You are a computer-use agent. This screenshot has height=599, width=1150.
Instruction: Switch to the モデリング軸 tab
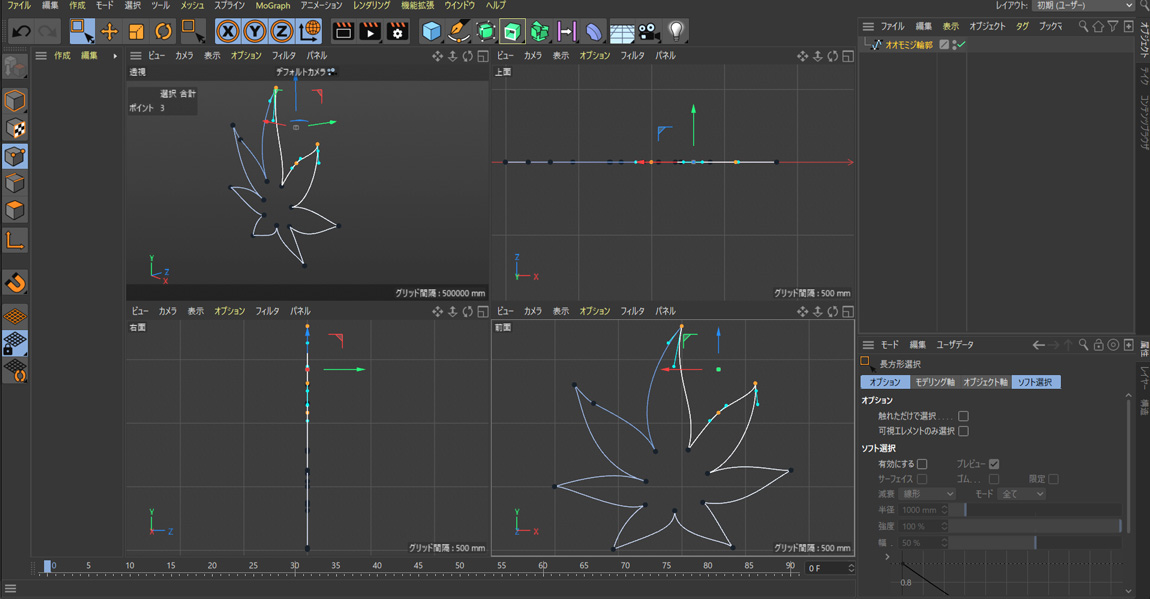(x=935, y=382)
